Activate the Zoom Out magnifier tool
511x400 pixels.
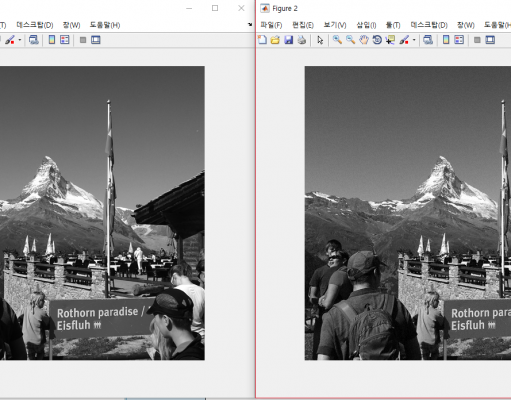click(x=350, y=40)
